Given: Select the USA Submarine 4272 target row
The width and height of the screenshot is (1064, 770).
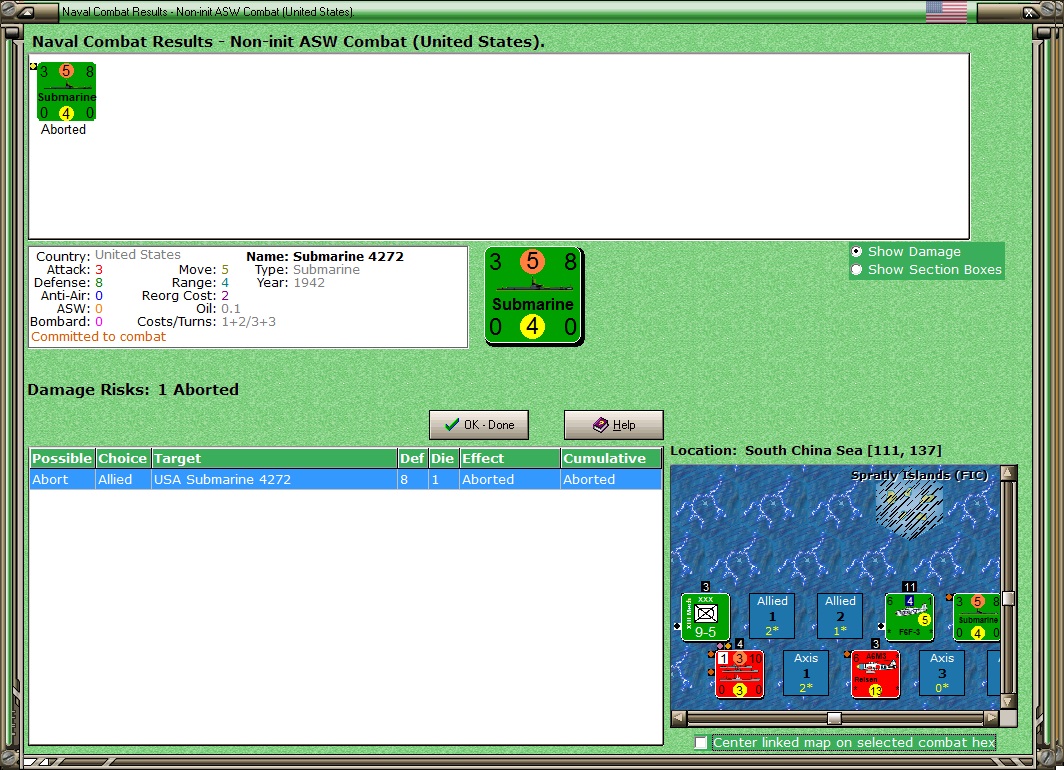Looking at the screenshot, I should pos(346,480).
